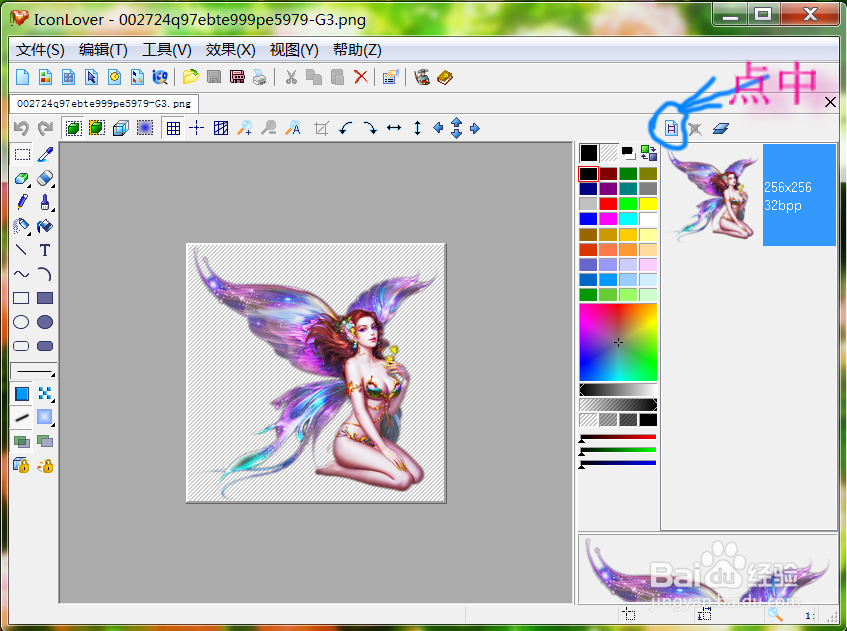Viewport: 847px width, 631px height.
Task: Select the outlined rectangle tool
Action: point(21,298)
